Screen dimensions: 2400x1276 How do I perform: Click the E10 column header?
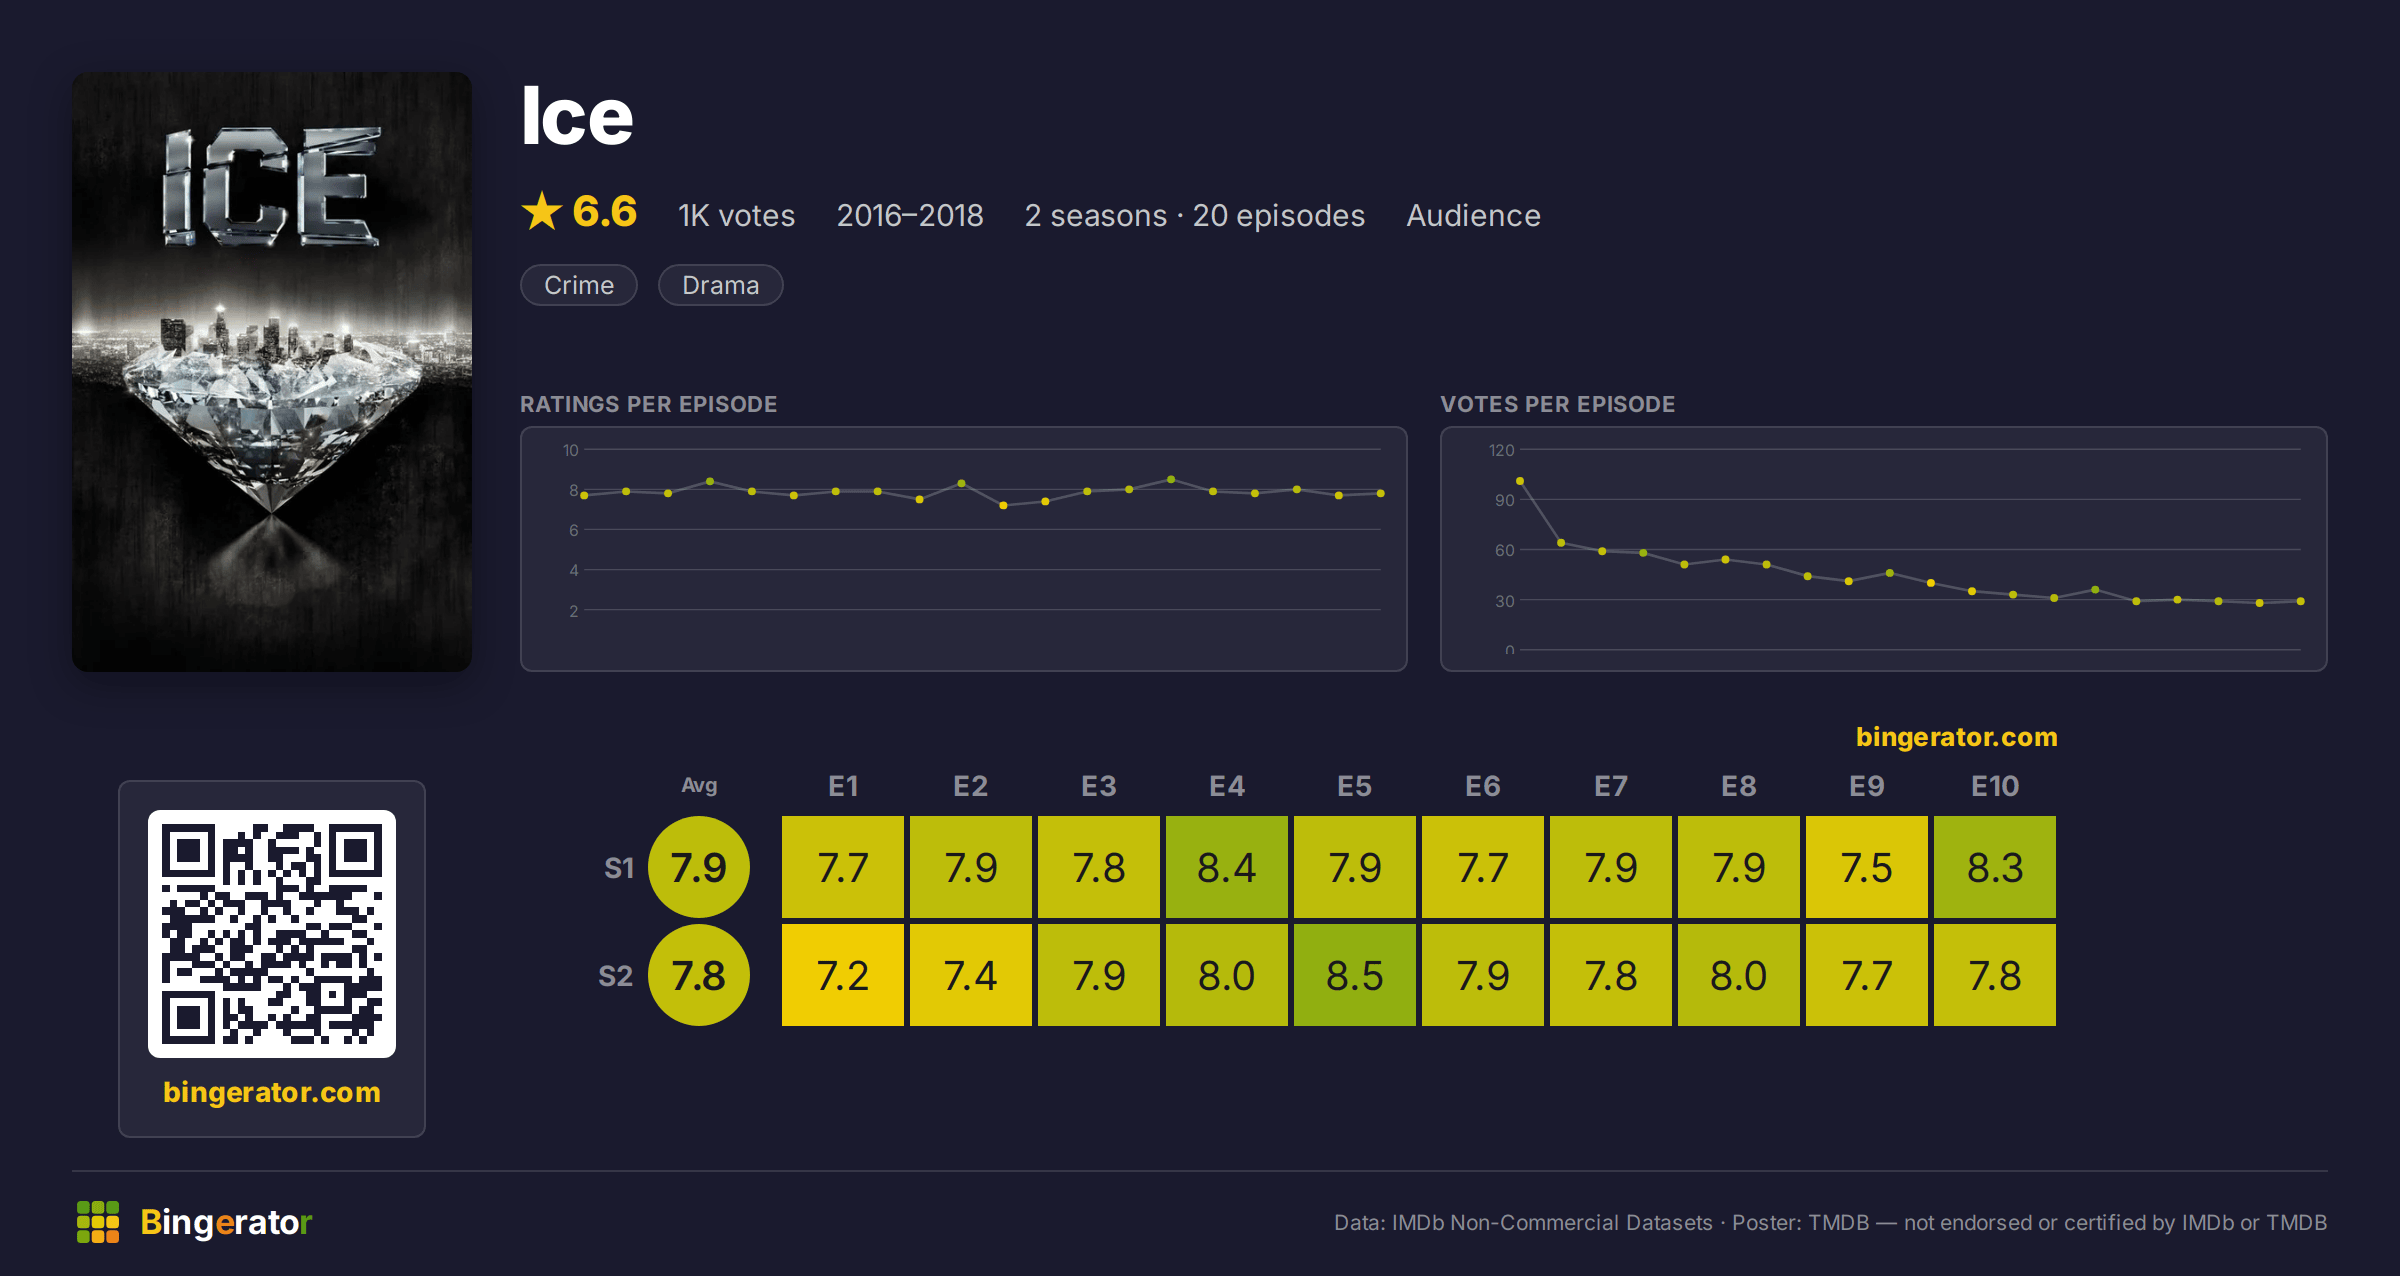(1995, 786)
